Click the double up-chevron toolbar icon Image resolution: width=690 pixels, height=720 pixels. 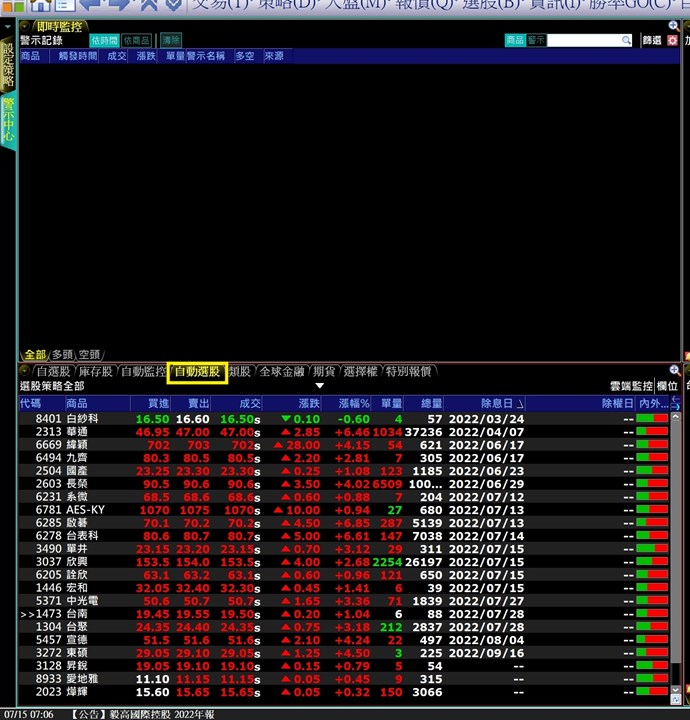coord(148,5)
